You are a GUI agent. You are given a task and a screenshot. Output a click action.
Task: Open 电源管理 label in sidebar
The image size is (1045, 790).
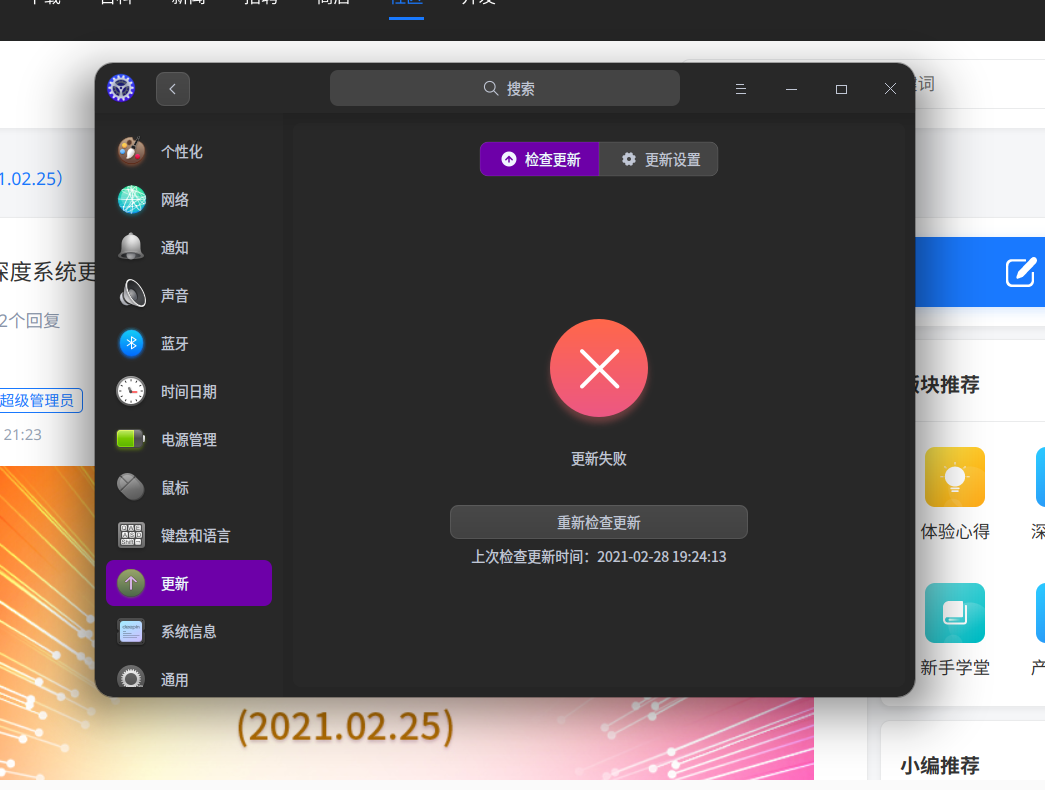(x=189, y=439)
